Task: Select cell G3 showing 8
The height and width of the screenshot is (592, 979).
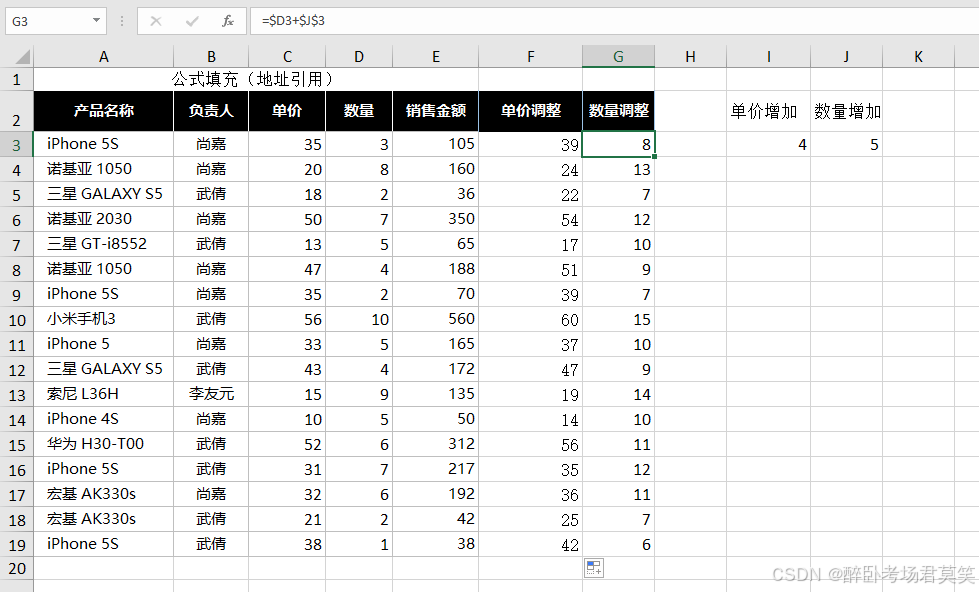Action: pos(618,144)
